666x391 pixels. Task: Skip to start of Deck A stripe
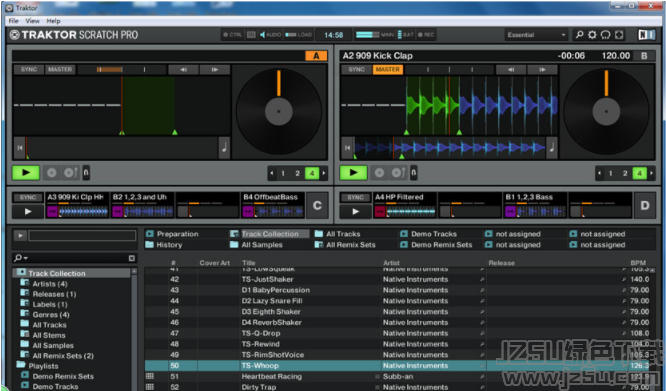click(x=20, y=148)
